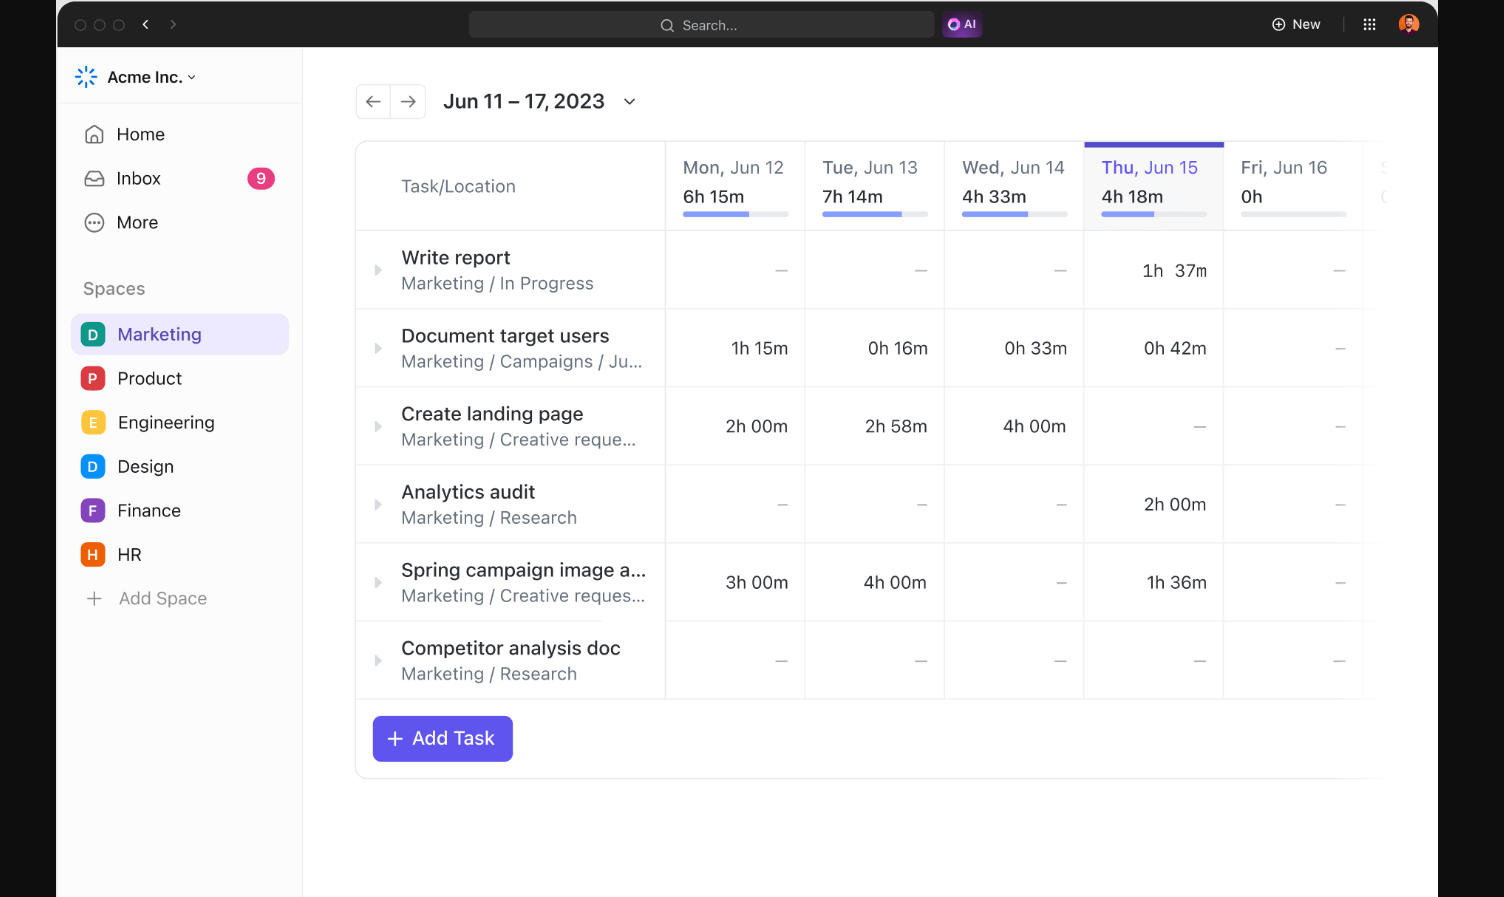
Task: Go forward using the top bar forward arrow
Action: click(173, 24)
